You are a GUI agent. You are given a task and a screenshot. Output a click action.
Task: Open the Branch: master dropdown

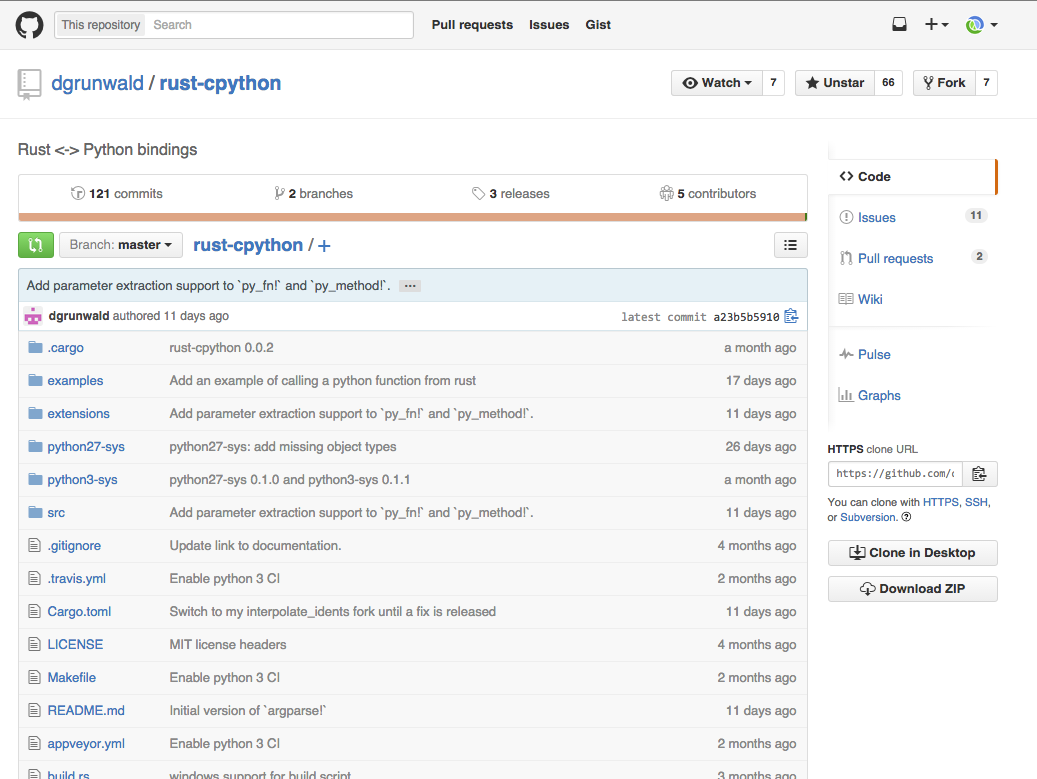click(x=120, y=245)
